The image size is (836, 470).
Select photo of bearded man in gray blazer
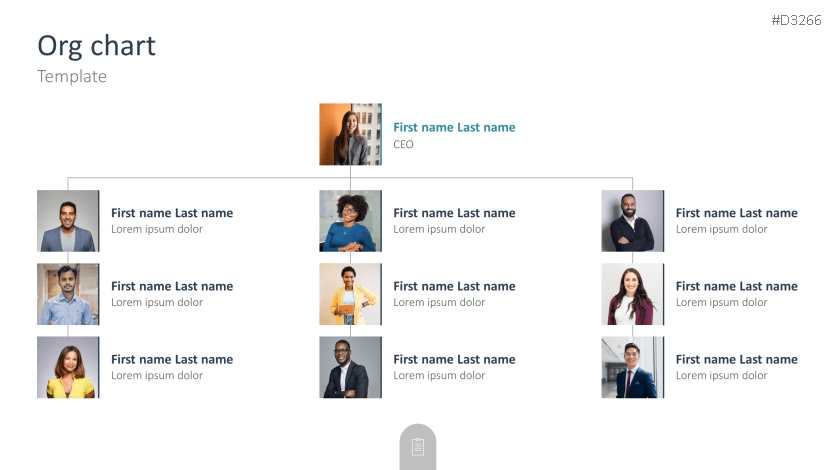[68, 221]
